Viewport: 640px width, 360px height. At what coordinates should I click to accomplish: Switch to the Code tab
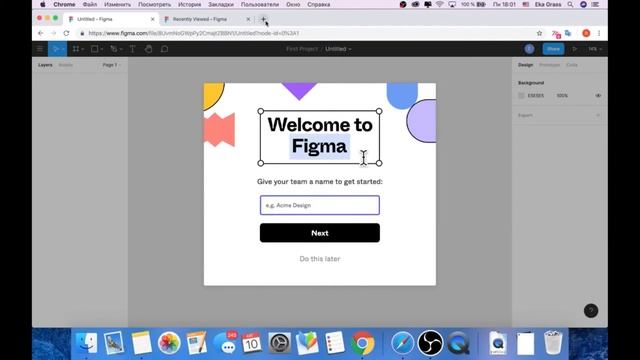click(572, 65)
